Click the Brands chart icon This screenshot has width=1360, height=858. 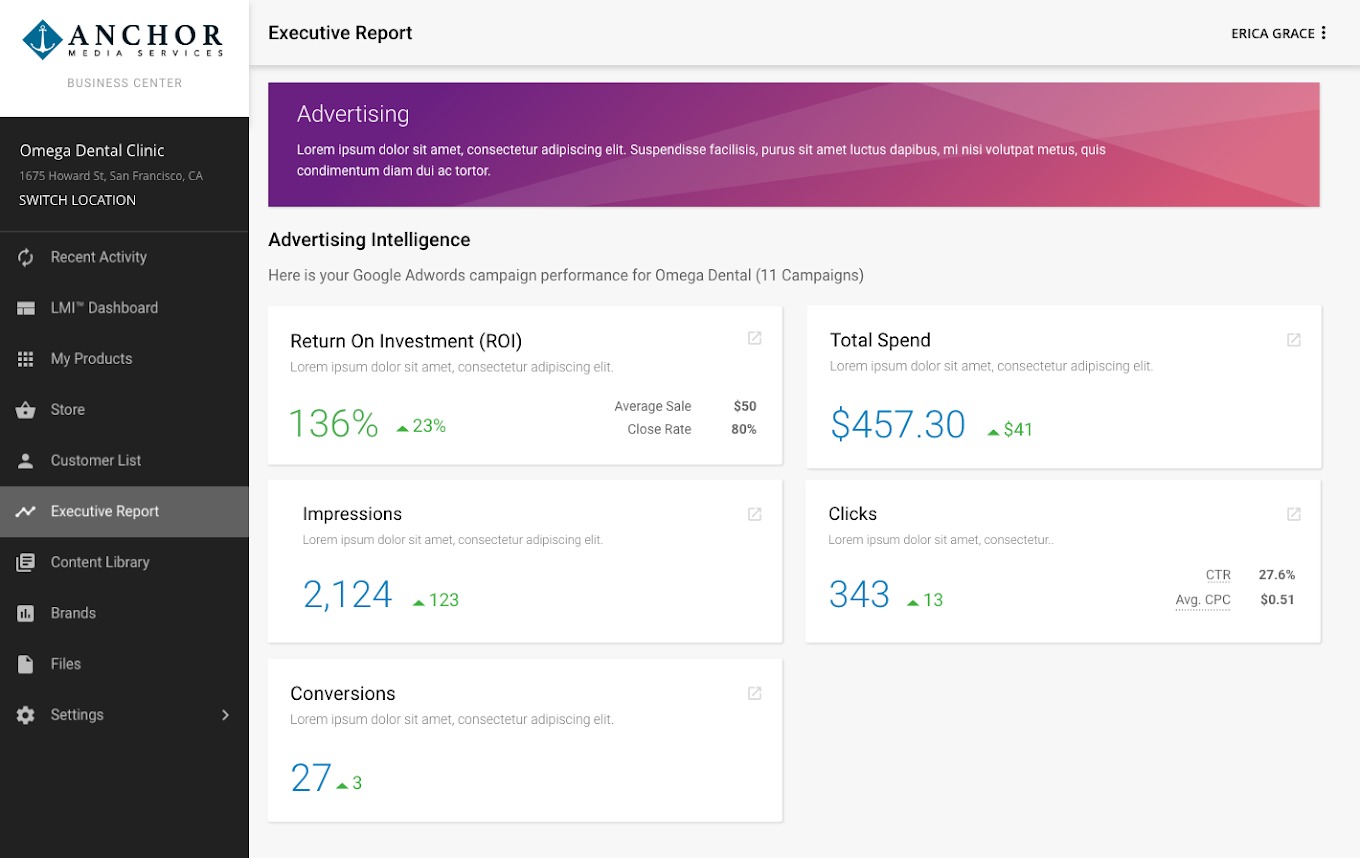point(26,613)
